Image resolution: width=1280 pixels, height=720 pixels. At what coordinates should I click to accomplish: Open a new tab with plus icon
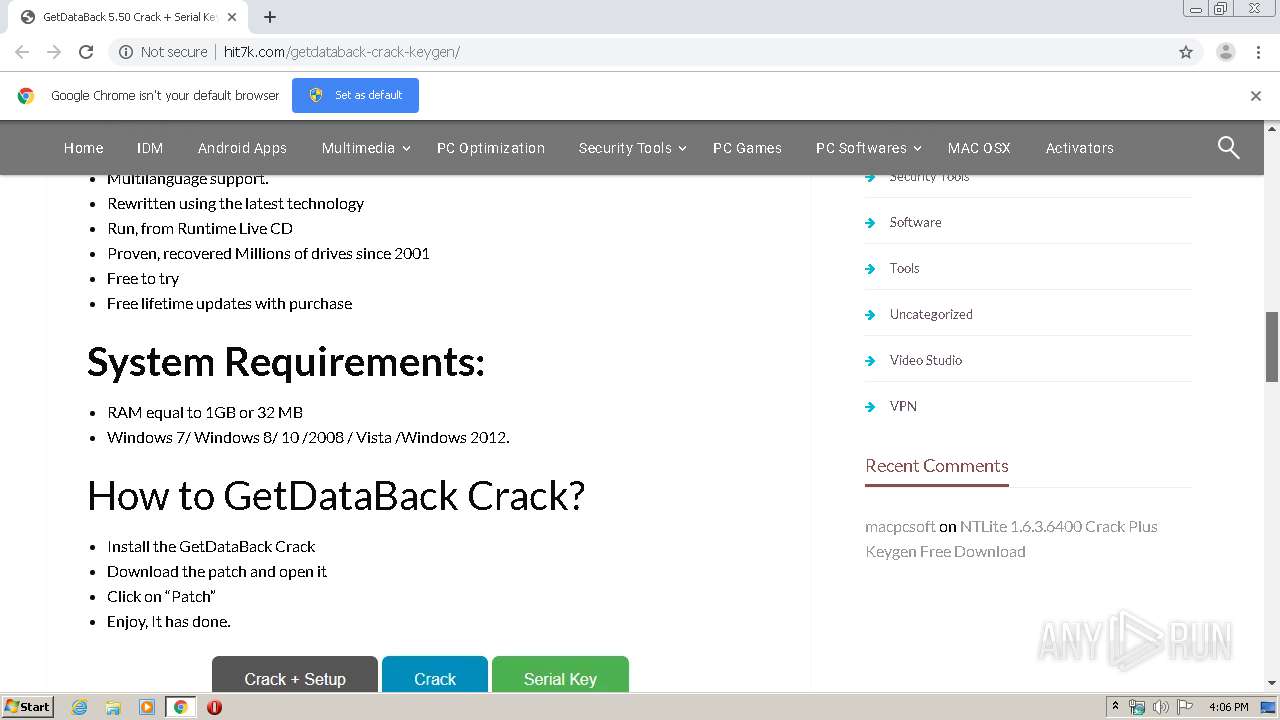(270, 17)
